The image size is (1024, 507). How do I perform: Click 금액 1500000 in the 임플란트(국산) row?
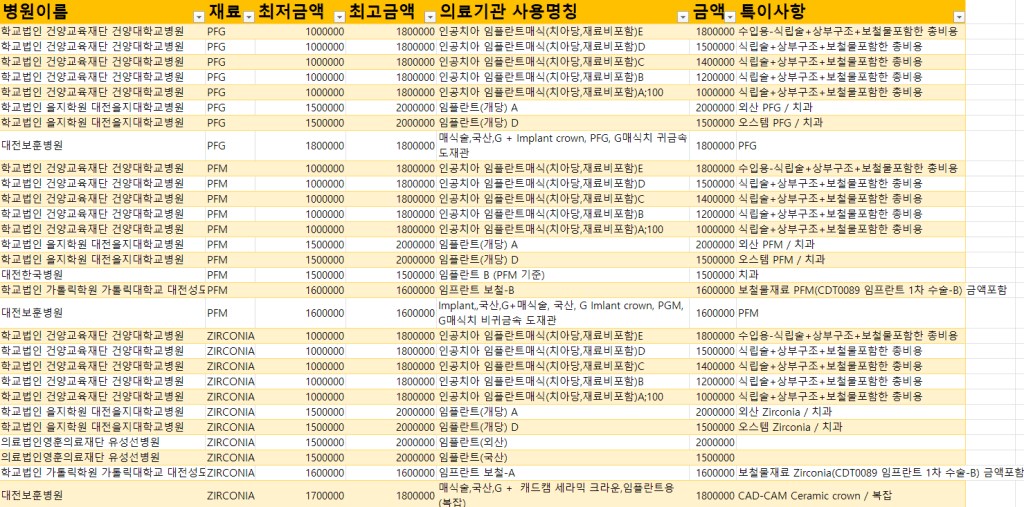[x=715, y=457]
